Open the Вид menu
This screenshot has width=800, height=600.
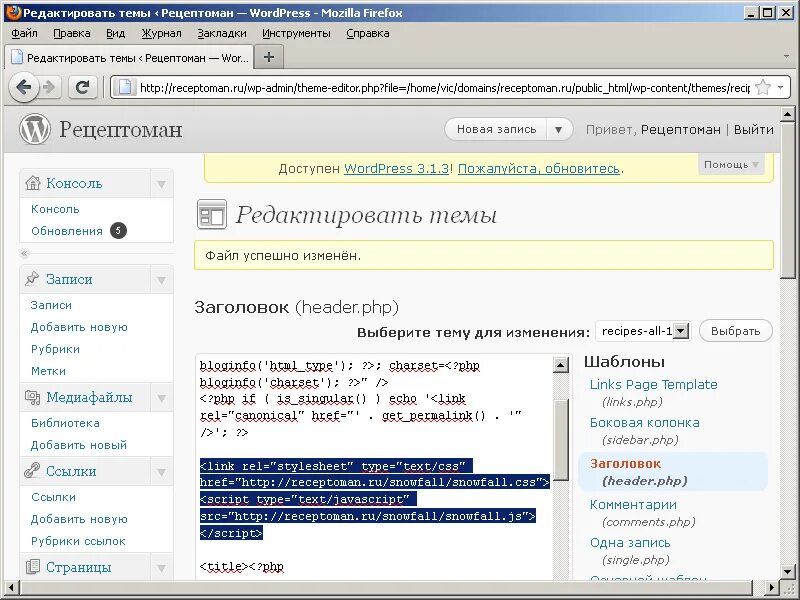point(115,33)
